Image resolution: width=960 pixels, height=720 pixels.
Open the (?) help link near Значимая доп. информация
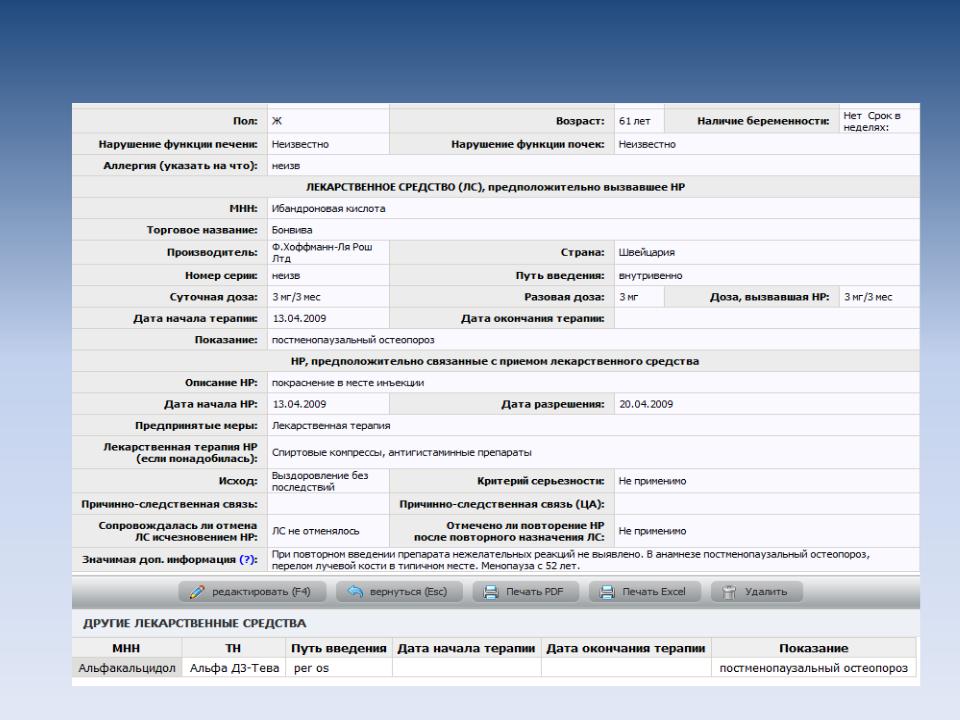pyautogui.click(x=248, y=559)
